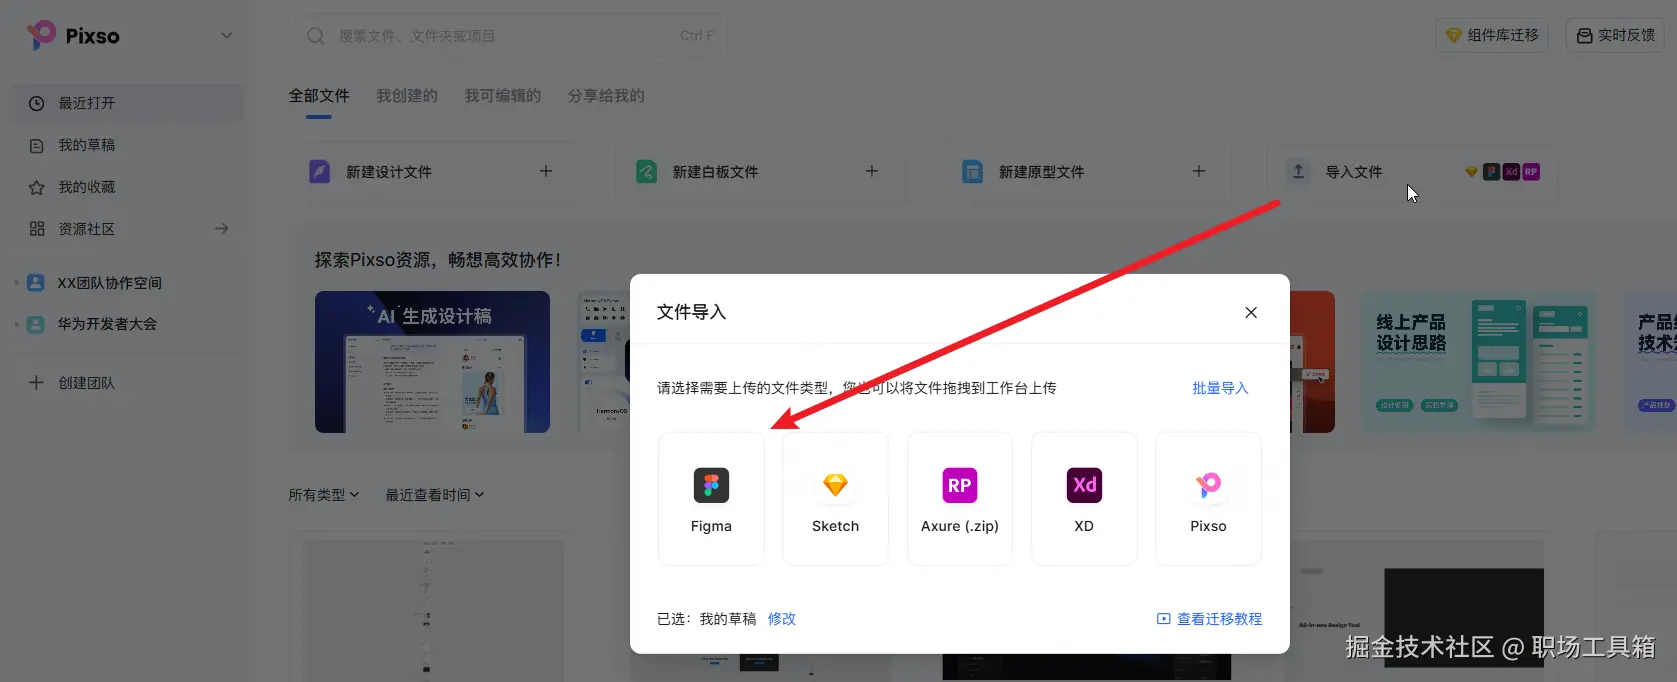Open 资源社区 in the sidebar
Viewport: 1677px width, 682px height.
point(127,229)
